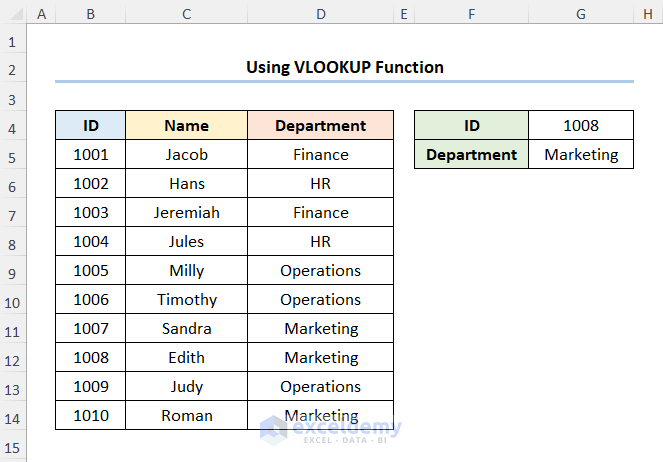Select the cell containing Timothy
Viewport: 663px width, 462px height.
187,300
